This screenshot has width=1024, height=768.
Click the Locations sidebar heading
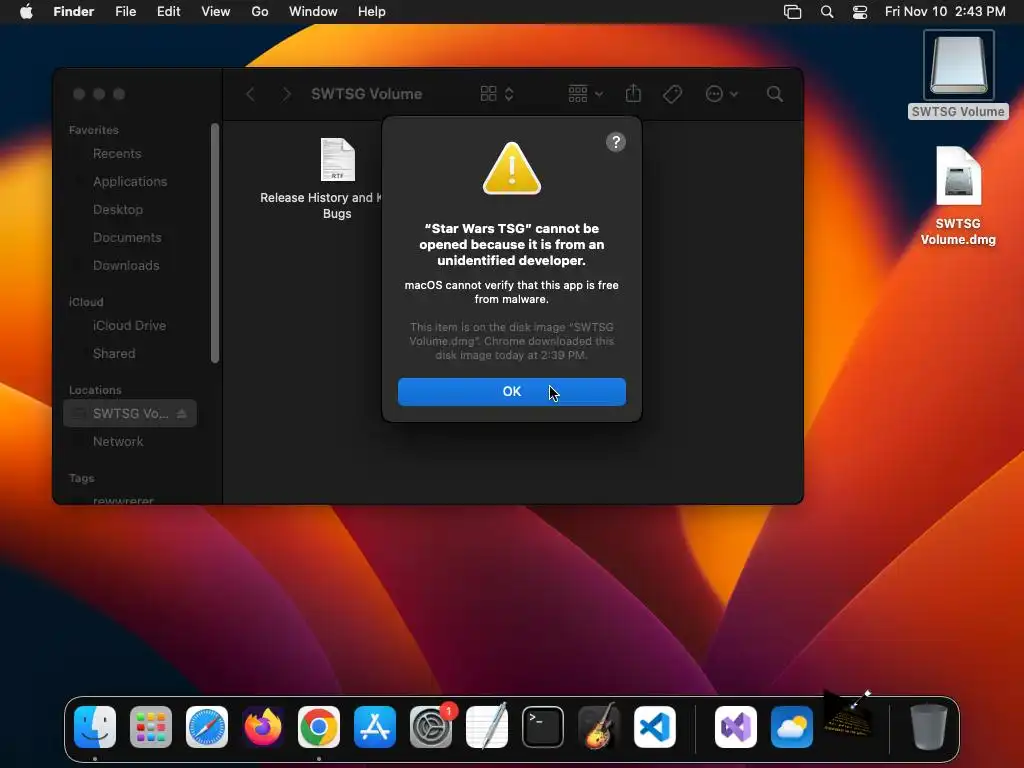pyautogui.click(x=95, y=390)
